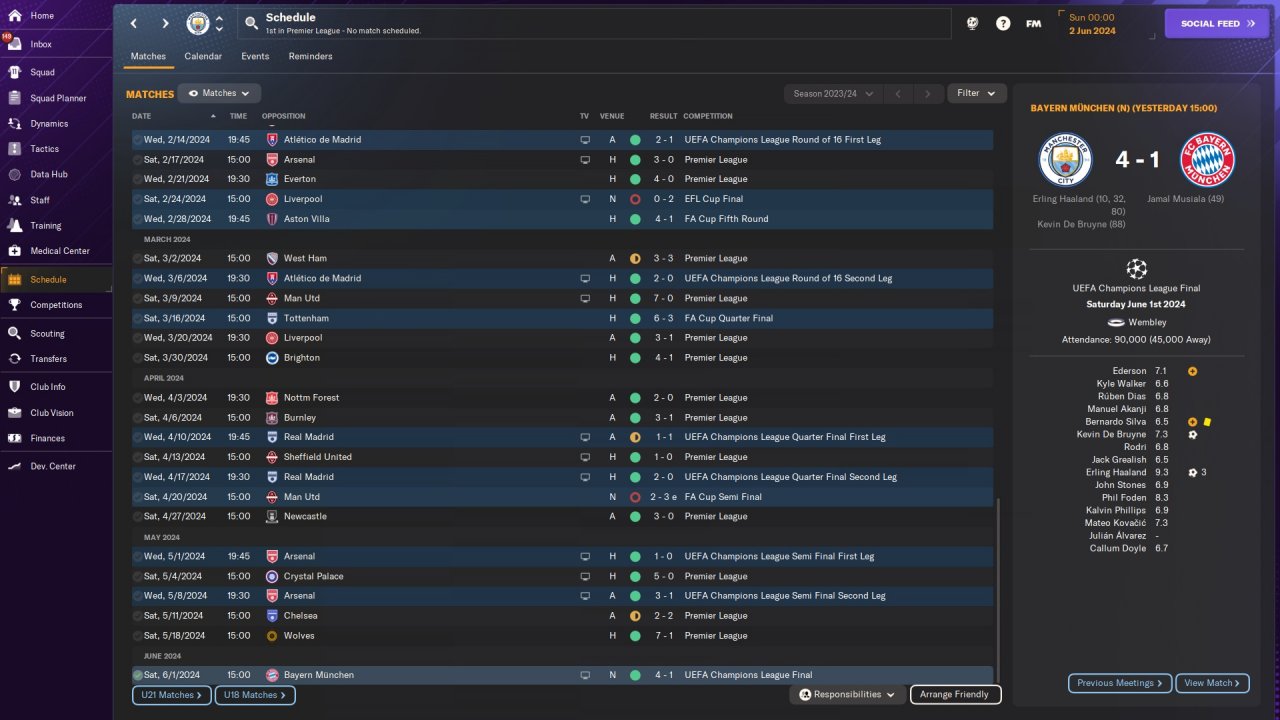1280x720 pixels.
Task: Select the circle beside the Wolves match
Action: click(x=138, y=635)
